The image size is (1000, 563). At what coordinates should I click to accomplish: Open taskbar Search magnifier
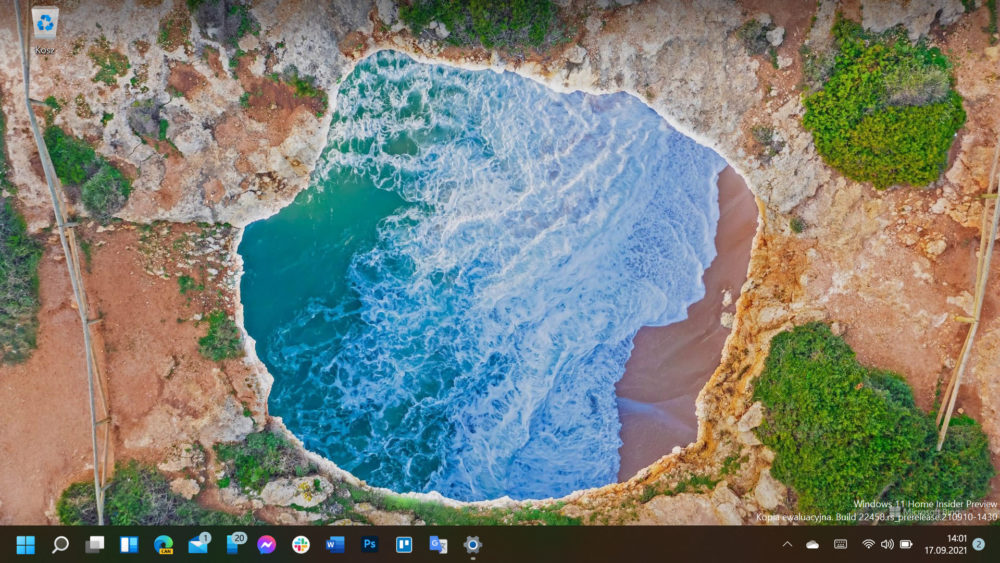click(60, 545)
